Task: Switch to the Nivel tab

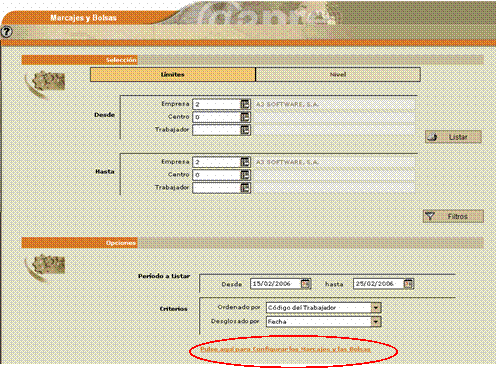Action: click(338, 75)
